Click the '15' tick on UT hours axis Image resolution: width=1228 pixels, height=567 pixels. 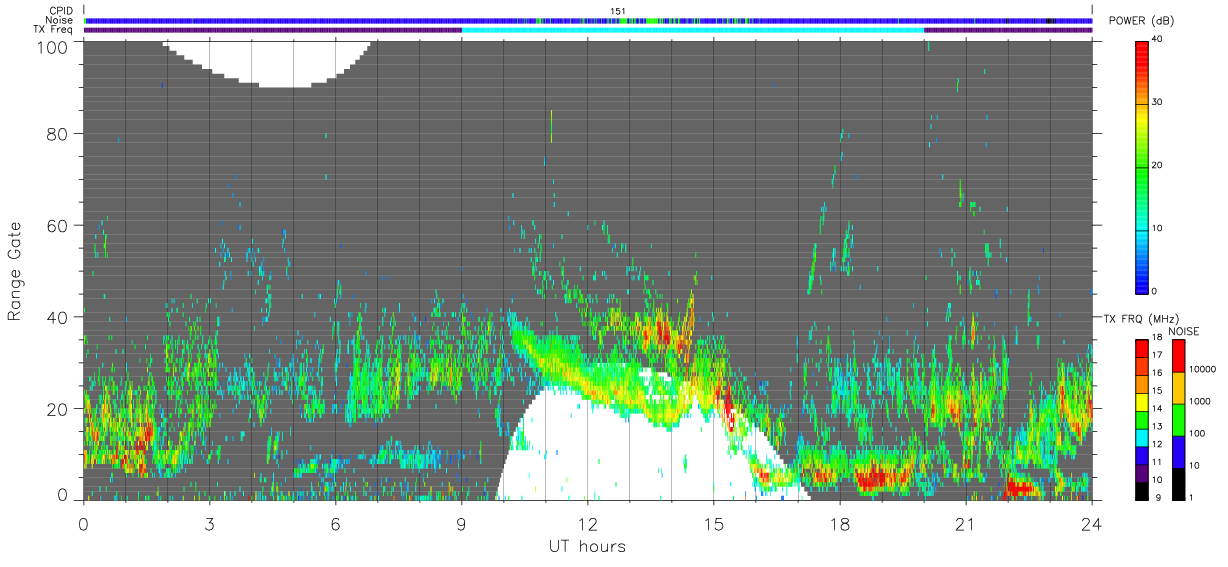tap(714, 524)
